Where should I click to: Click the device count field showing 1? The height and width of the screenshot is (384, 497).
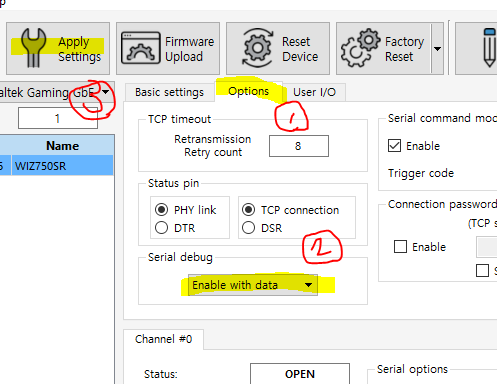(x=58, y=118)
